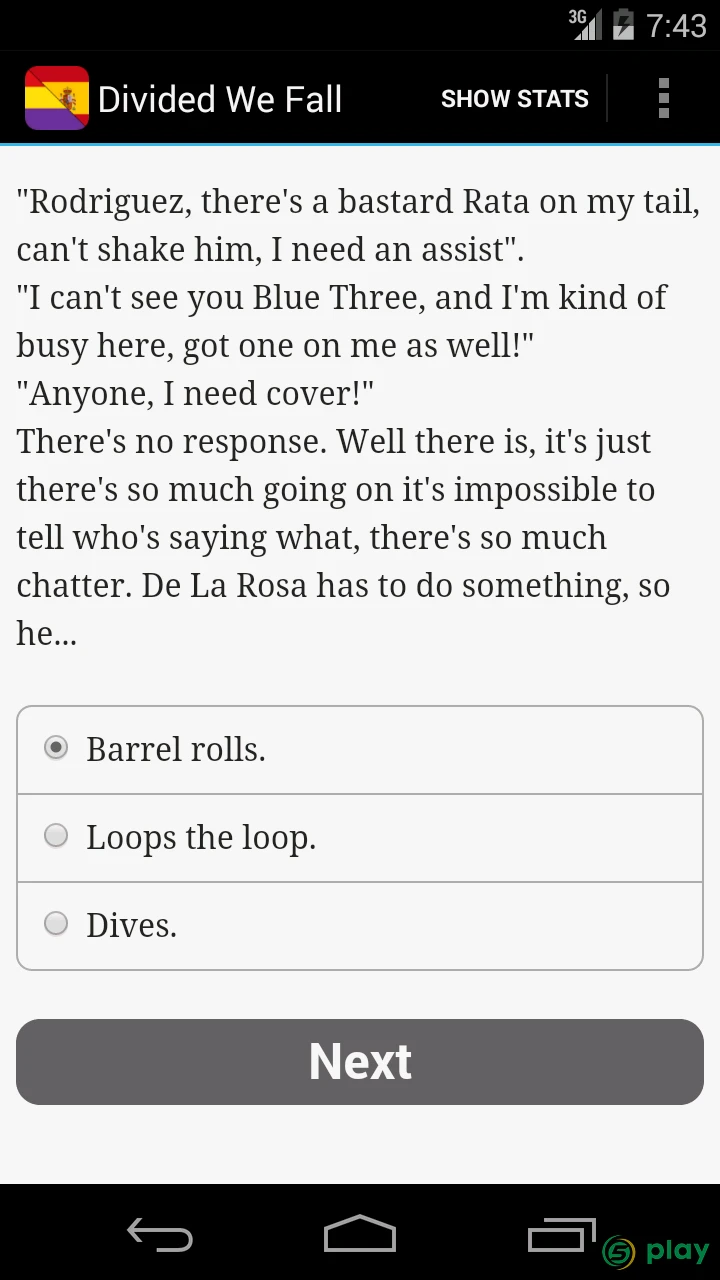Tap the Divided We Fall title
This screenshot has width=720, height=1280.
(x=220, y=99)
